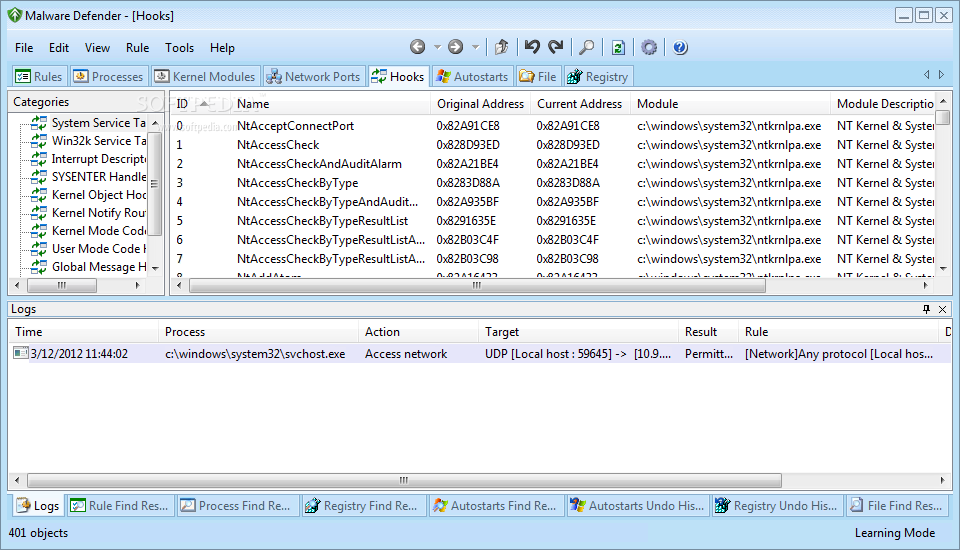Select Kernel Mode Code category
This screenshot has width=960, height=550.
click(89, 231)
